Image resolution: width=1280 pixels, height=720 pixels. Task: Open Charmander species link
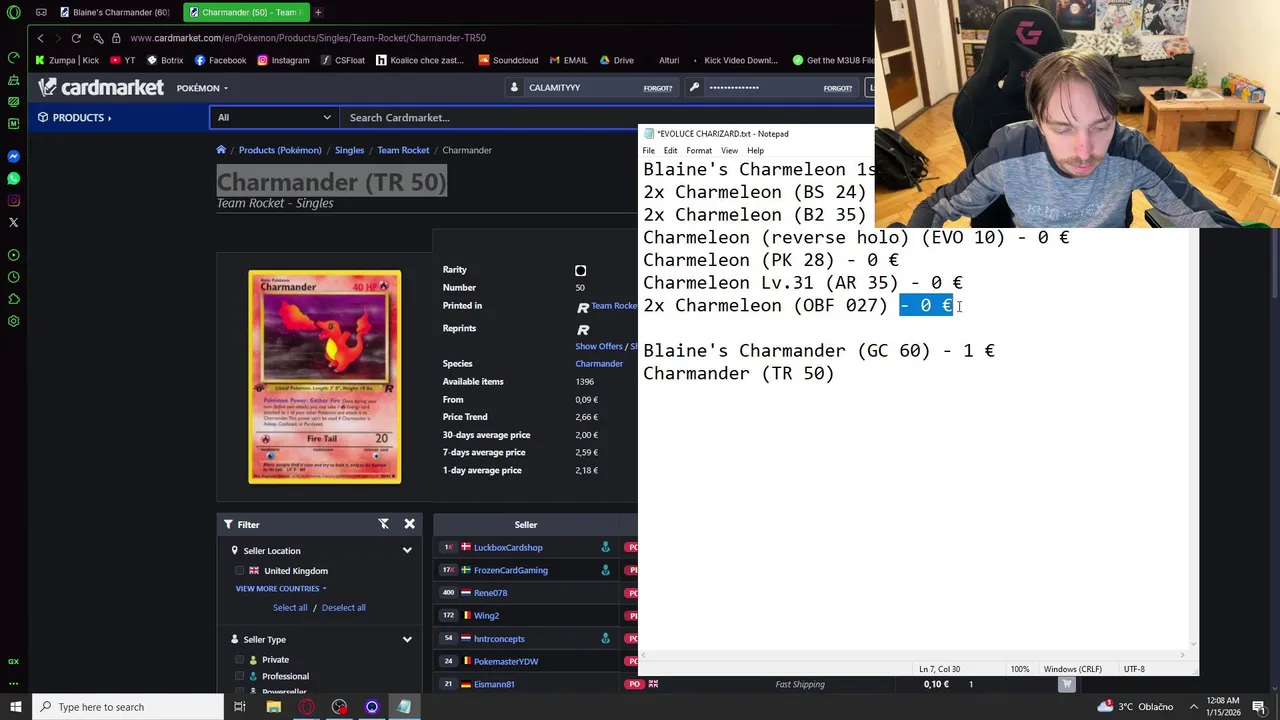(x=599, y=364)
